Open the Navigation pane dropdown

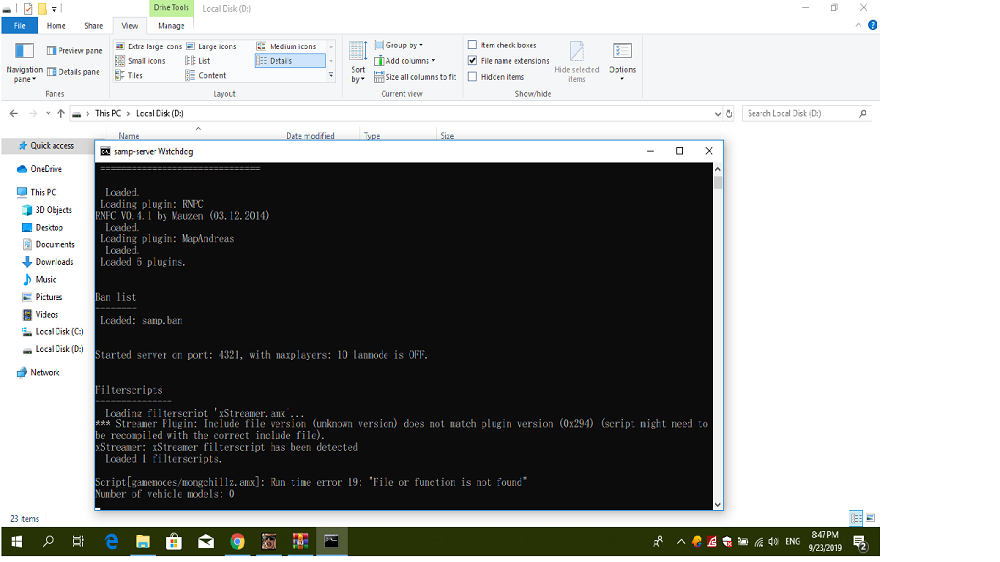[x=24, y=63]
